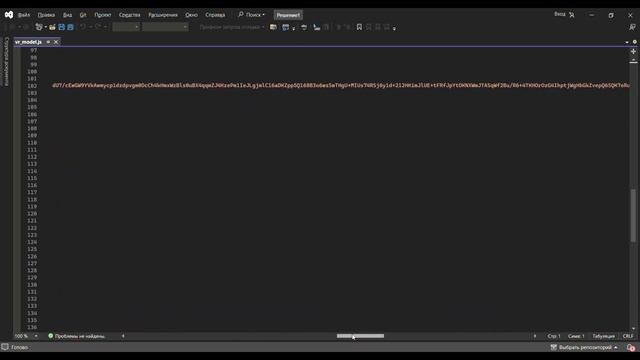Click the window layout toolbar icon
This screenshot has height=360, width=640.
tap(286, 27)
